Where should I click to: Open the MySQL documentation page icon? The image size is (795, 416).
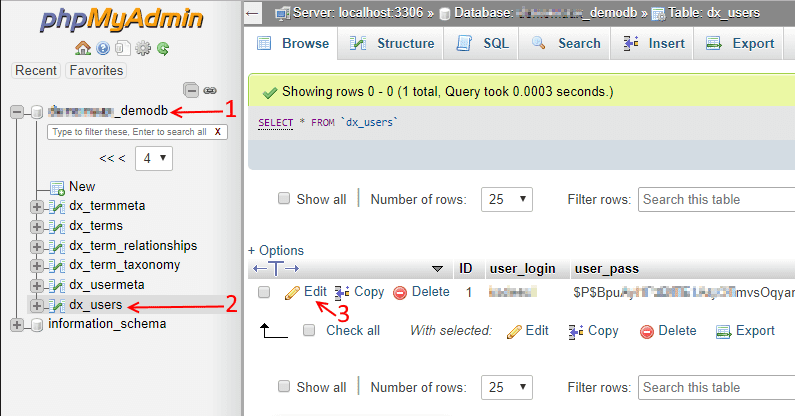pyautogui.click(x=122, y=48)
